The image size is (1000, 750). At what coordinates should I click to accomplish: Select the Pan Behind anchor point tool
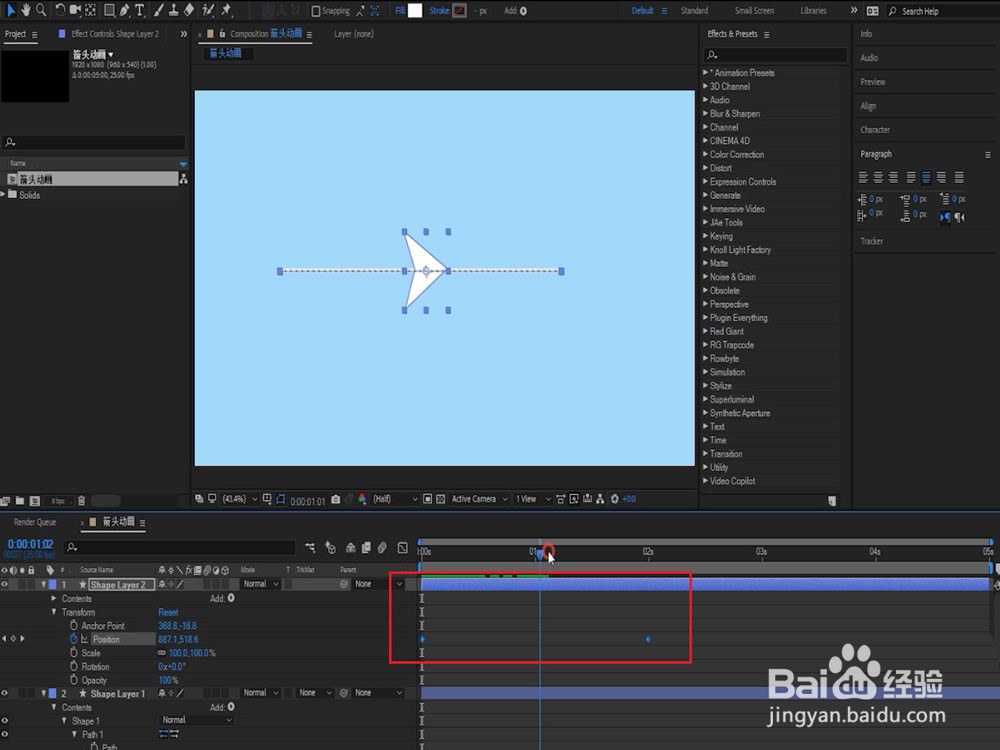point(91,10)
